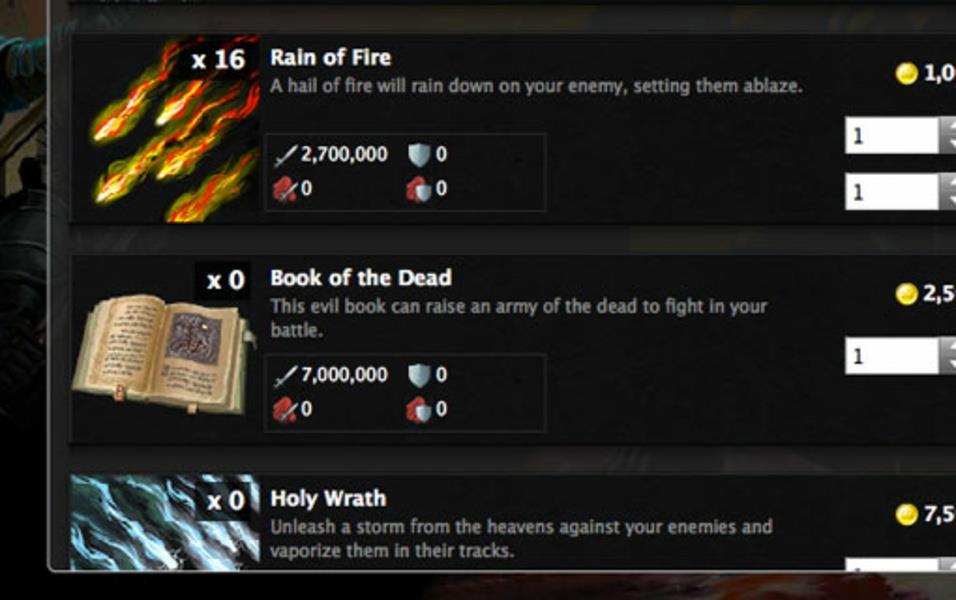Click the Holy Wrath title
This screenshot has height=600, width=956.
(328, 499)
